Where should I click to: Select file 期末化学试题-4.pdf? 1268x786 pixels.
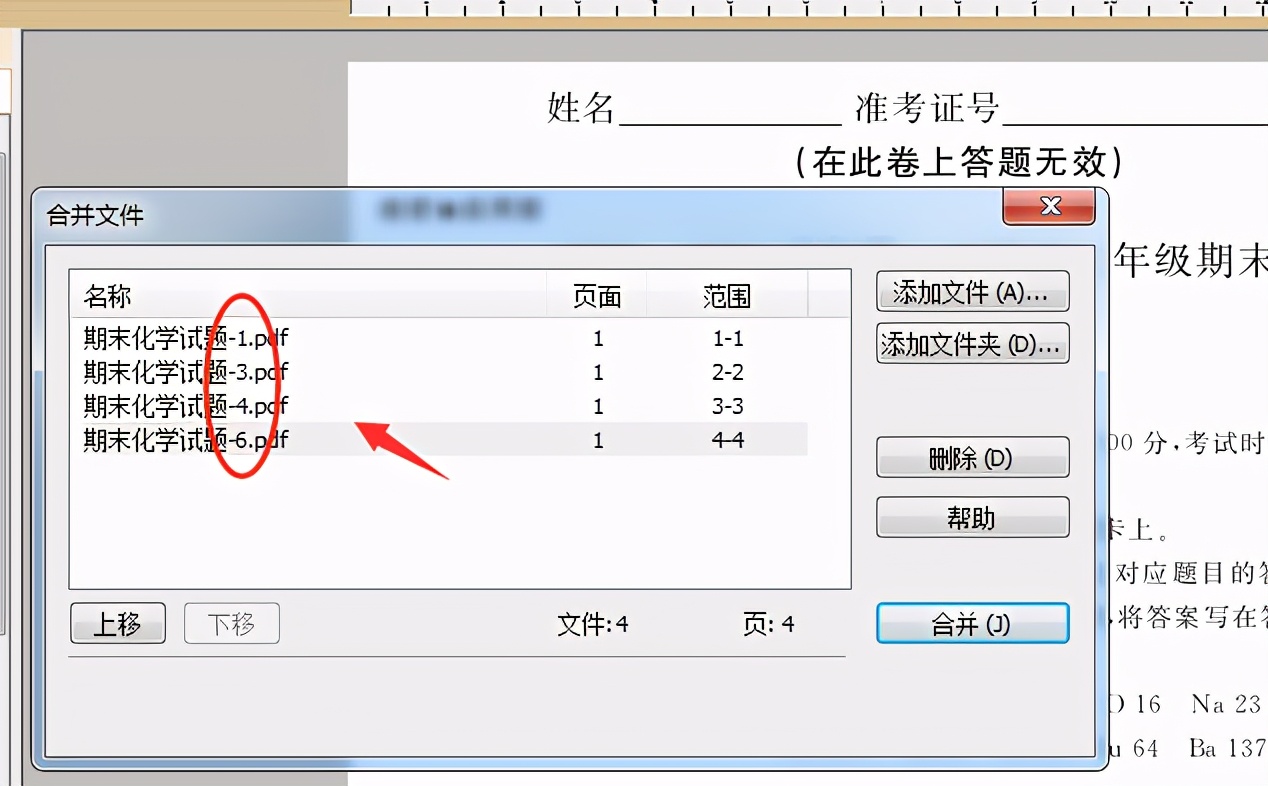coord(438,406)
